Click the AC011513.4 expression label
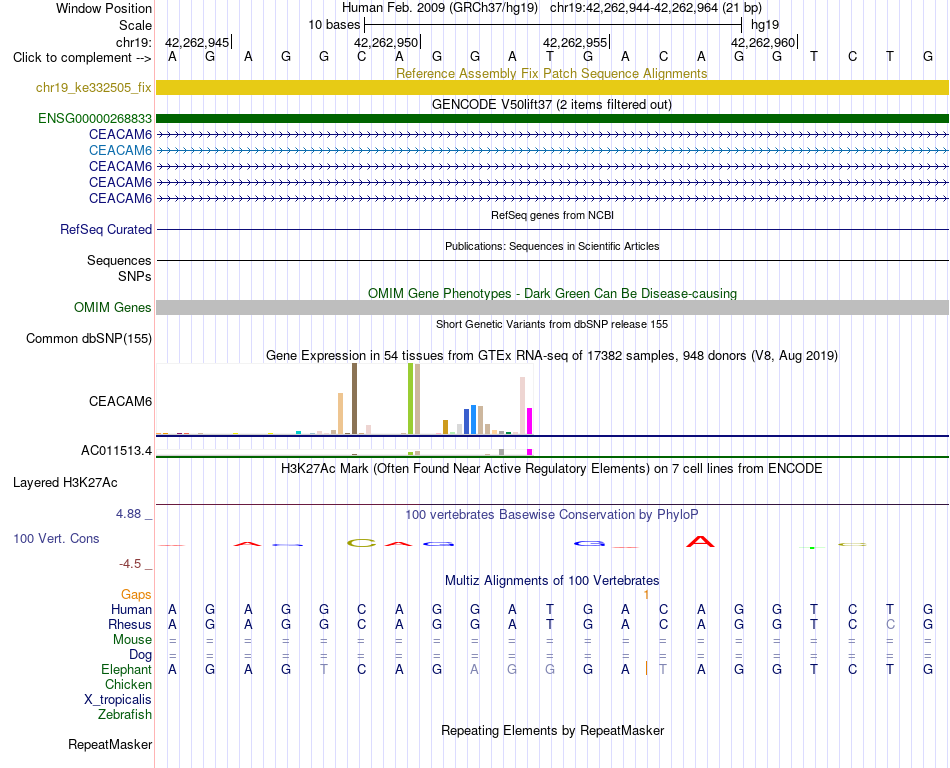 (116, 451)
